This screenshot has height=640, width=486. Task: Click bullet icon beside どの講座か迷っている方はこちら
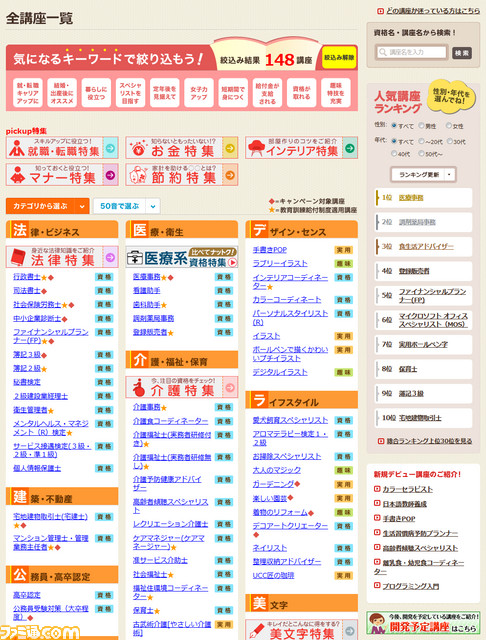click(380, 11)
